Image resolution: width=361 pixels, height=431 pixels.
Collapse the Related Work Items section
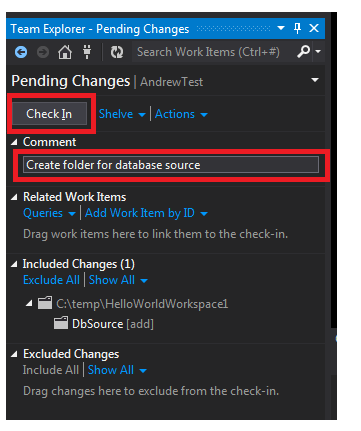14,197
